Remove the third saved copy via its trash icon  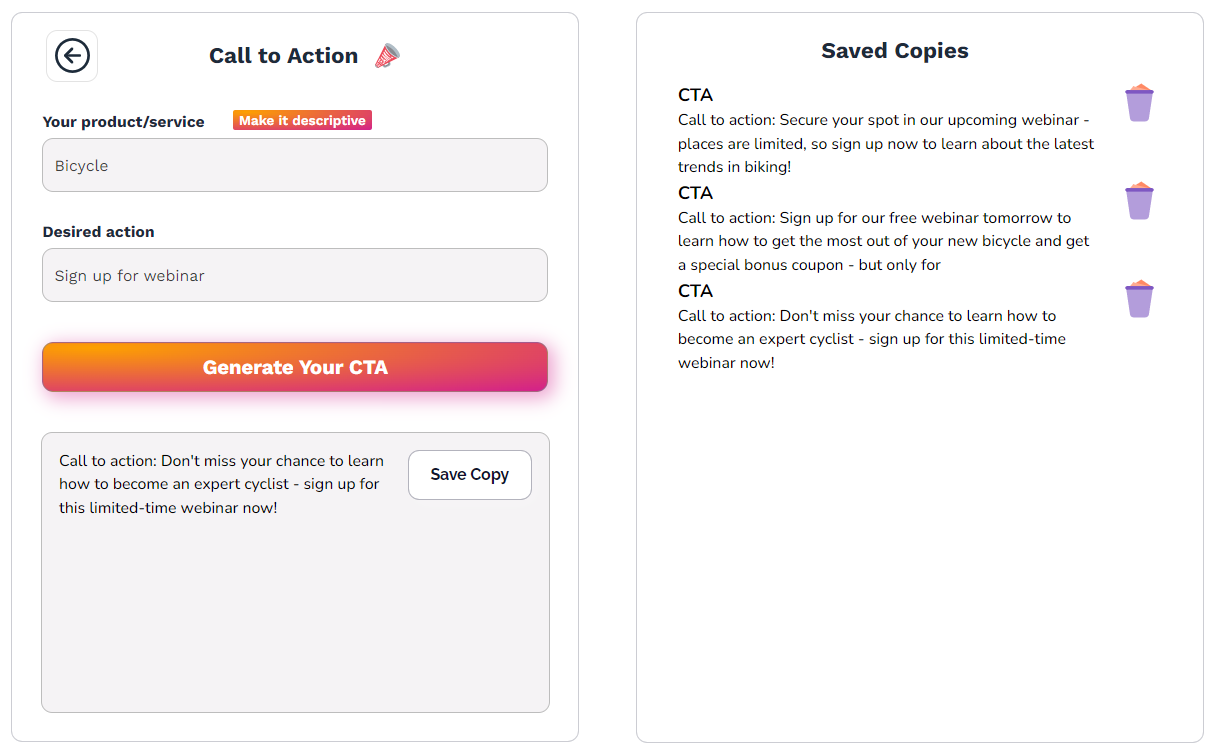1139,298
